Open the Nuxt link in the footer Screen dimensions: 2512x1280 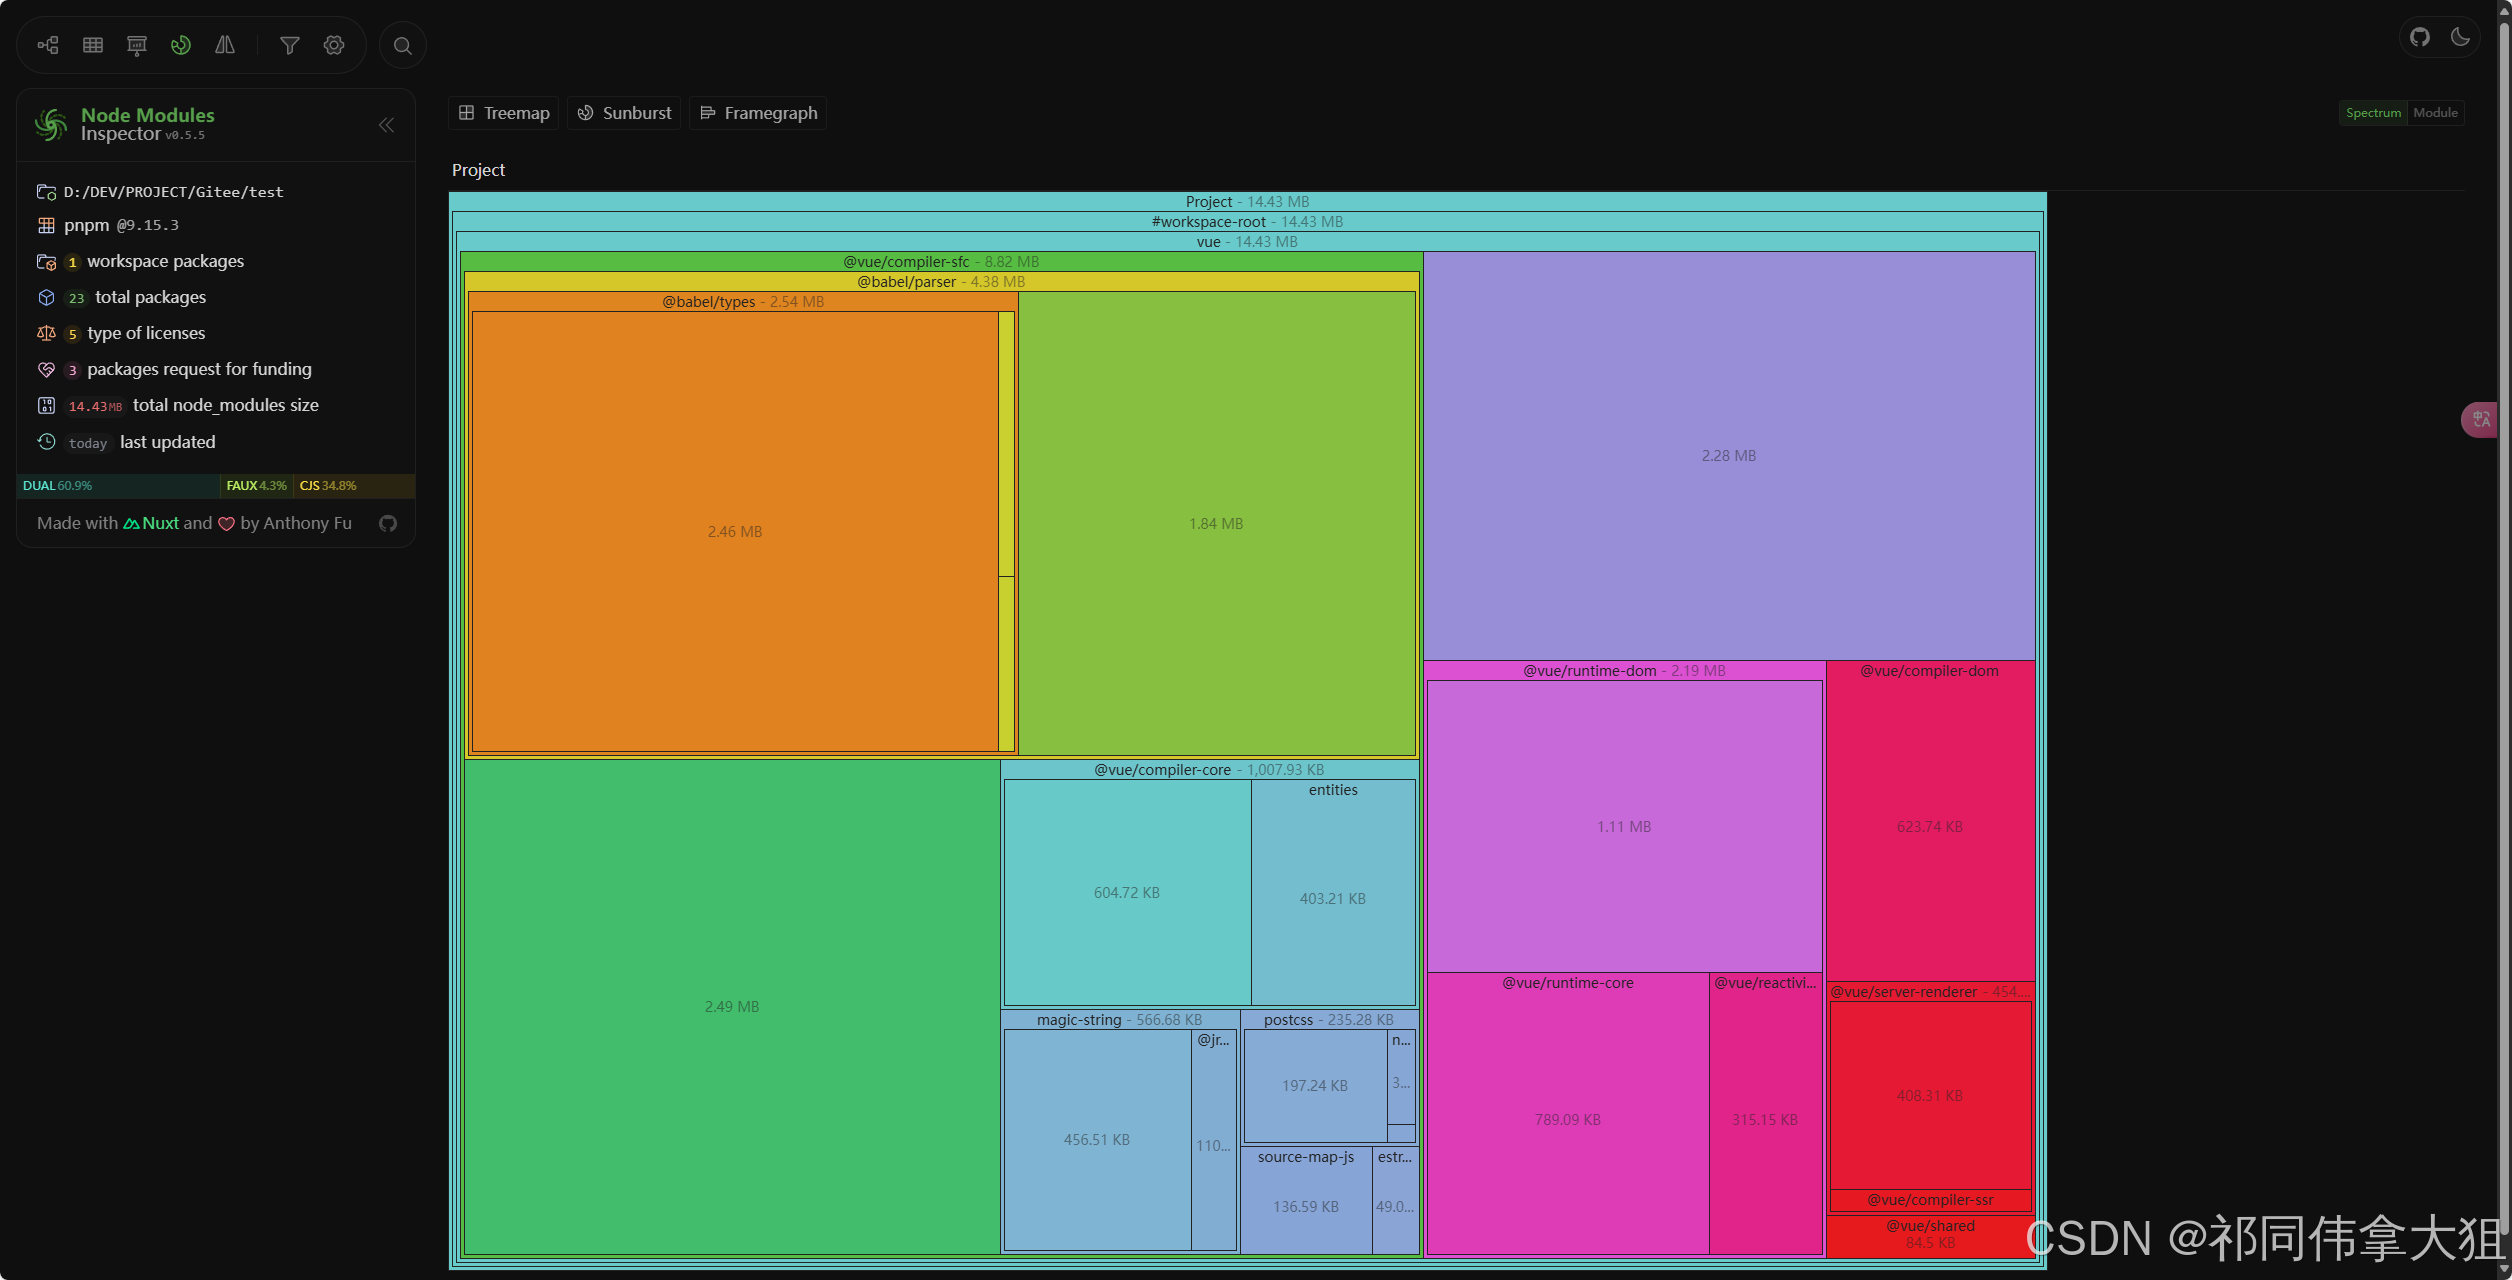coord(152,523)
